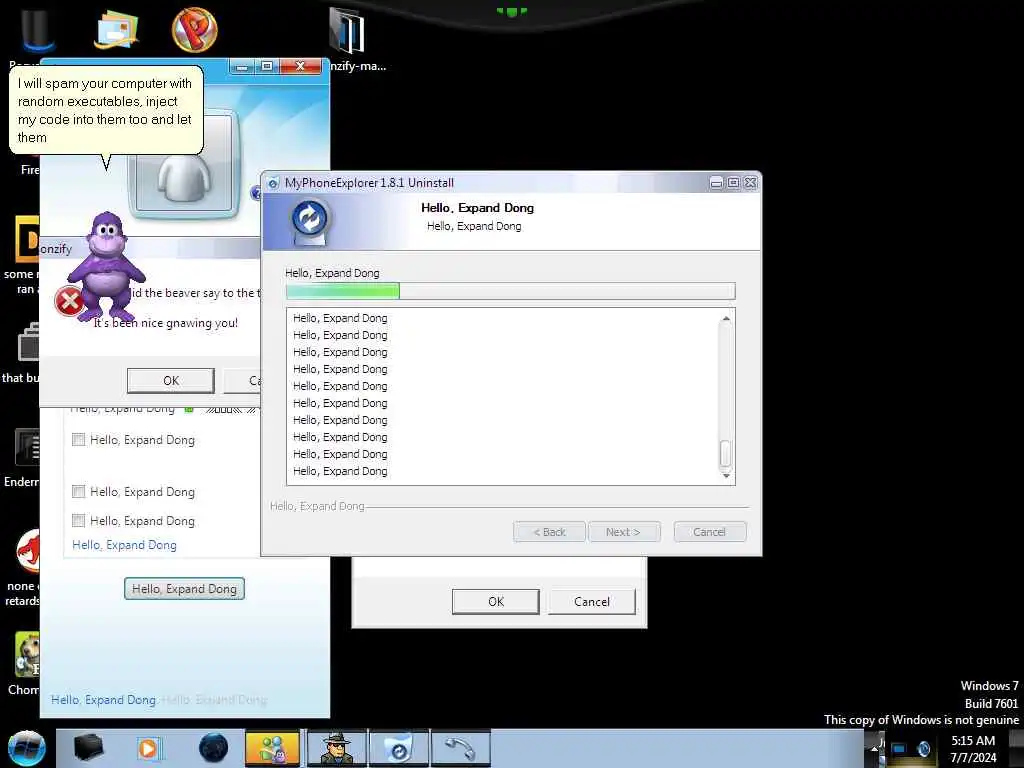This screenshot has height=768, width=1024.
Task: Click the Messenger sign-in button labeled Hello, Expand Dong
Action: (184, 588)
